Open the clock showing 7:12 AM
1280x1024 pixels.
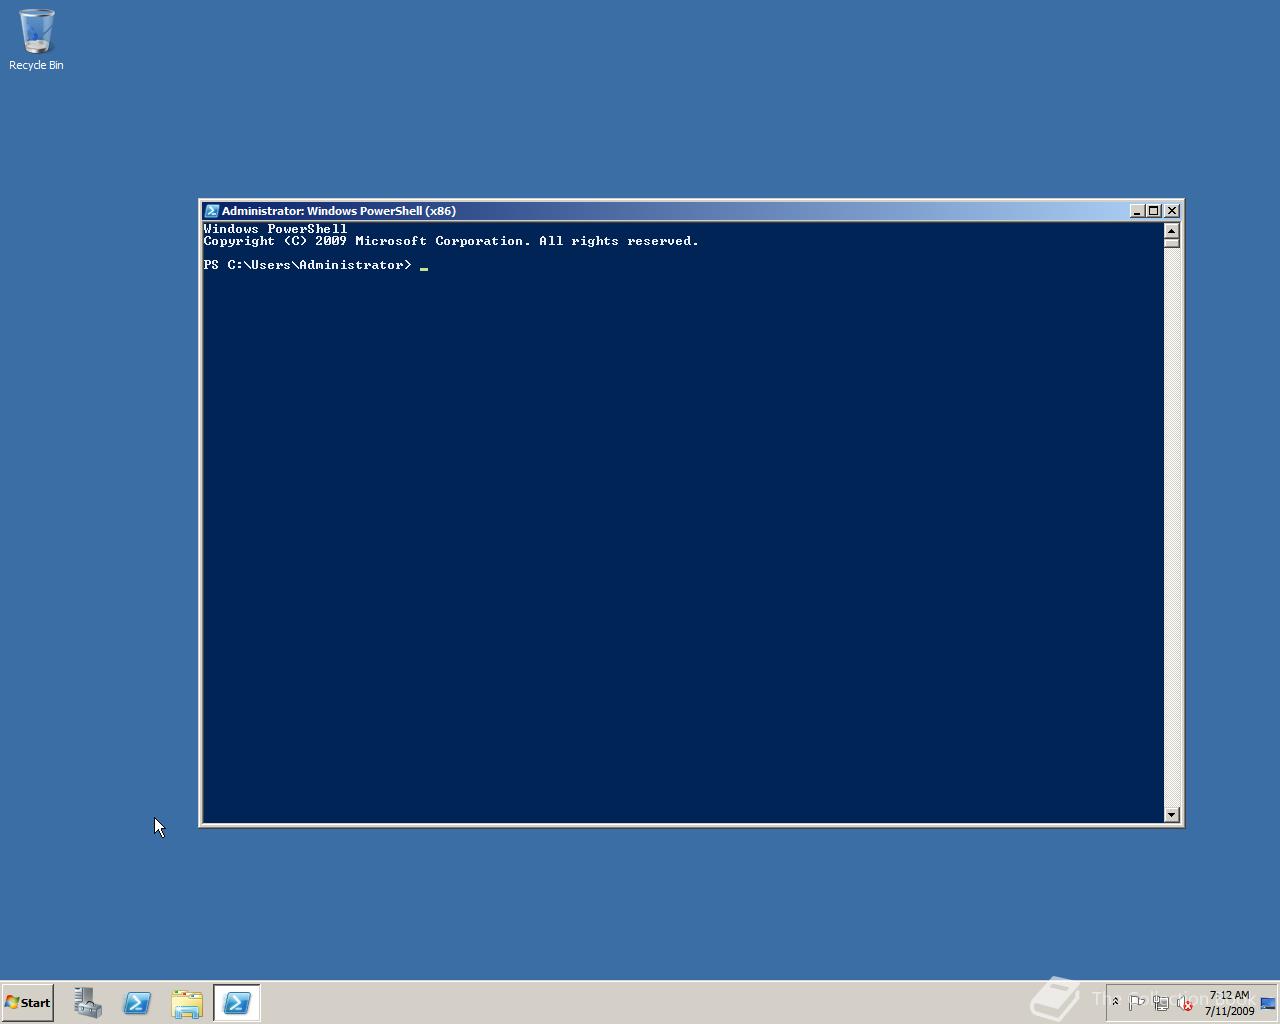[1229, 1003]
